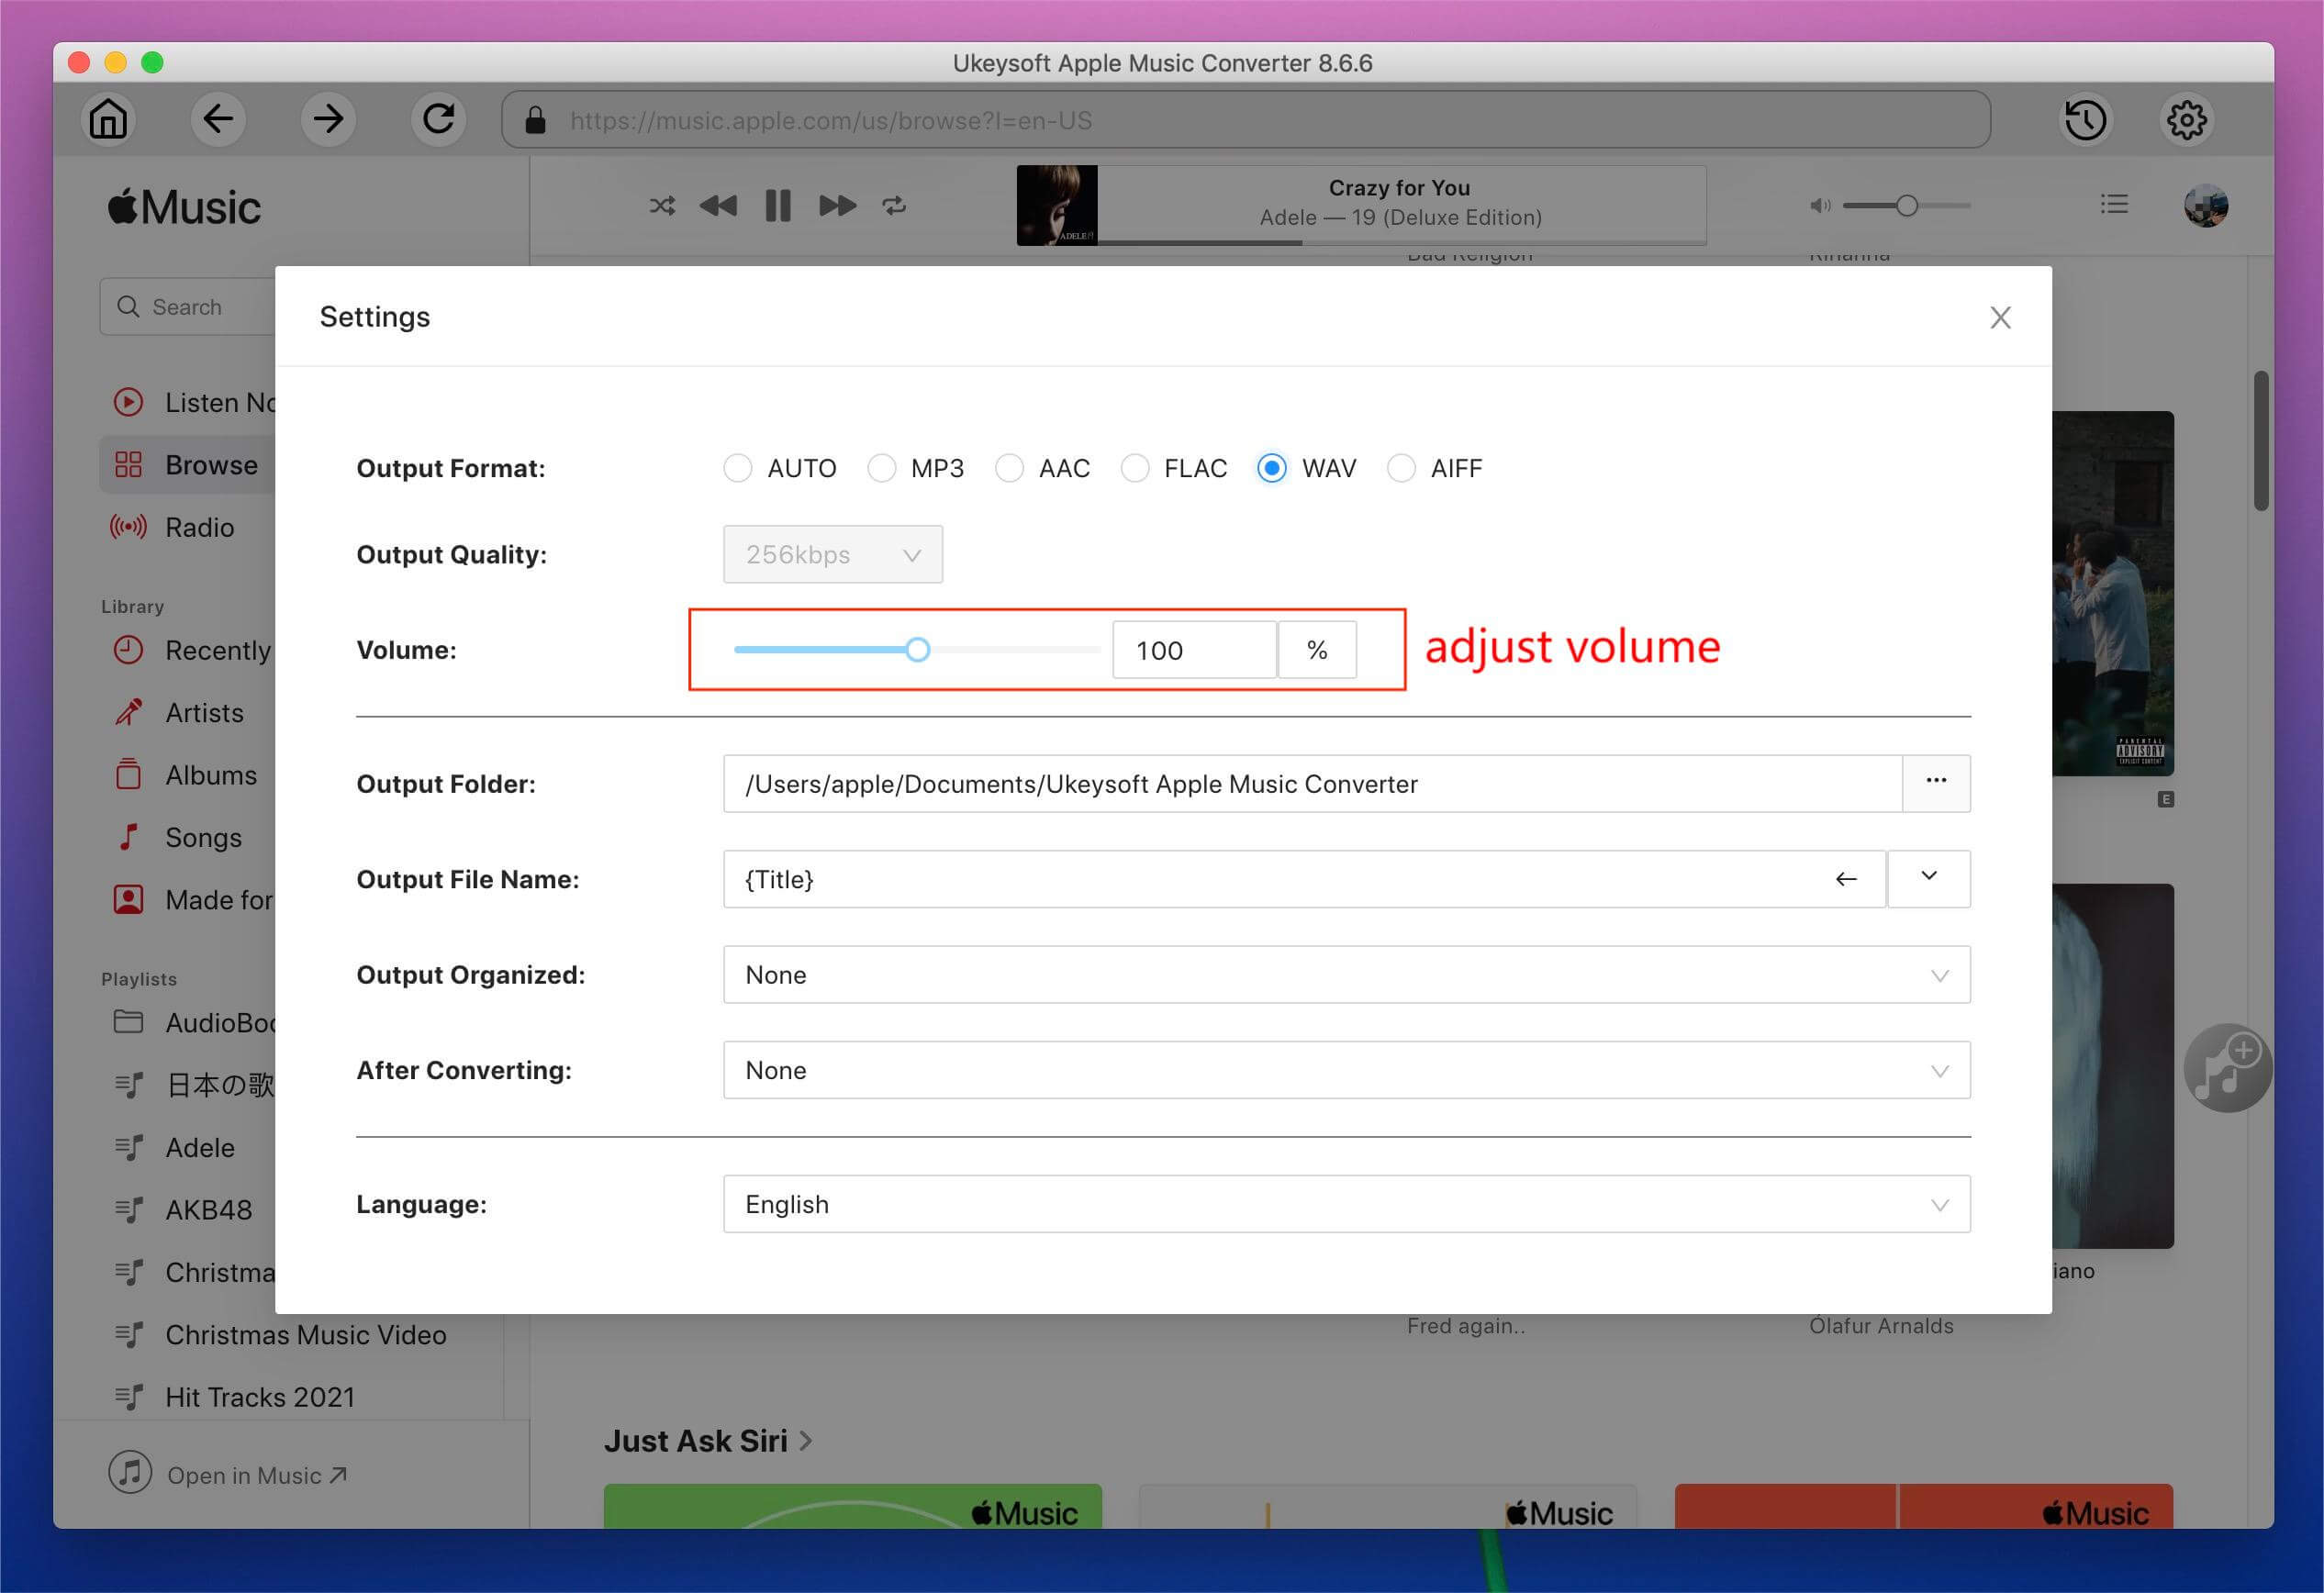Click the macOS settings gear icon
The image size is (2324, 1593).
pyautogui.click(x=2186, y=118)
